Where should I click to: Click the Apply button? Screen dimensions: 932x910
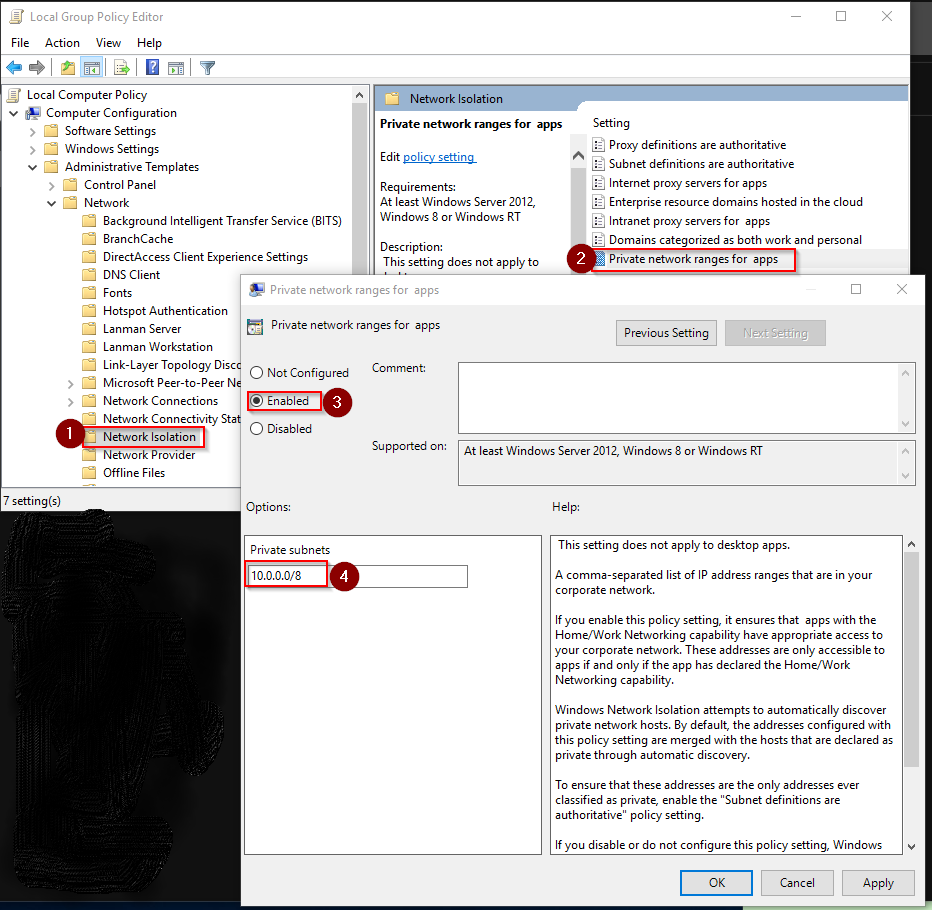(x=878, y=883)
